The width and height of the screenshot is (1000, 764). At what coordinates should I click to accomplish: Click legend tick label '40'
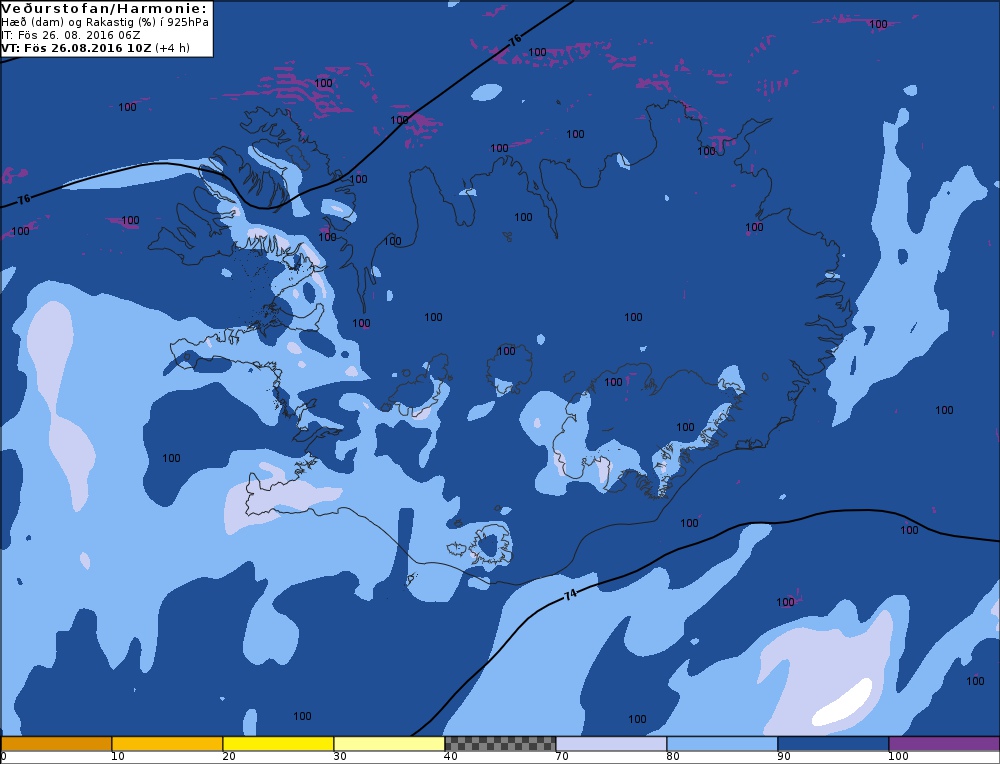click(x=451, y=756)
